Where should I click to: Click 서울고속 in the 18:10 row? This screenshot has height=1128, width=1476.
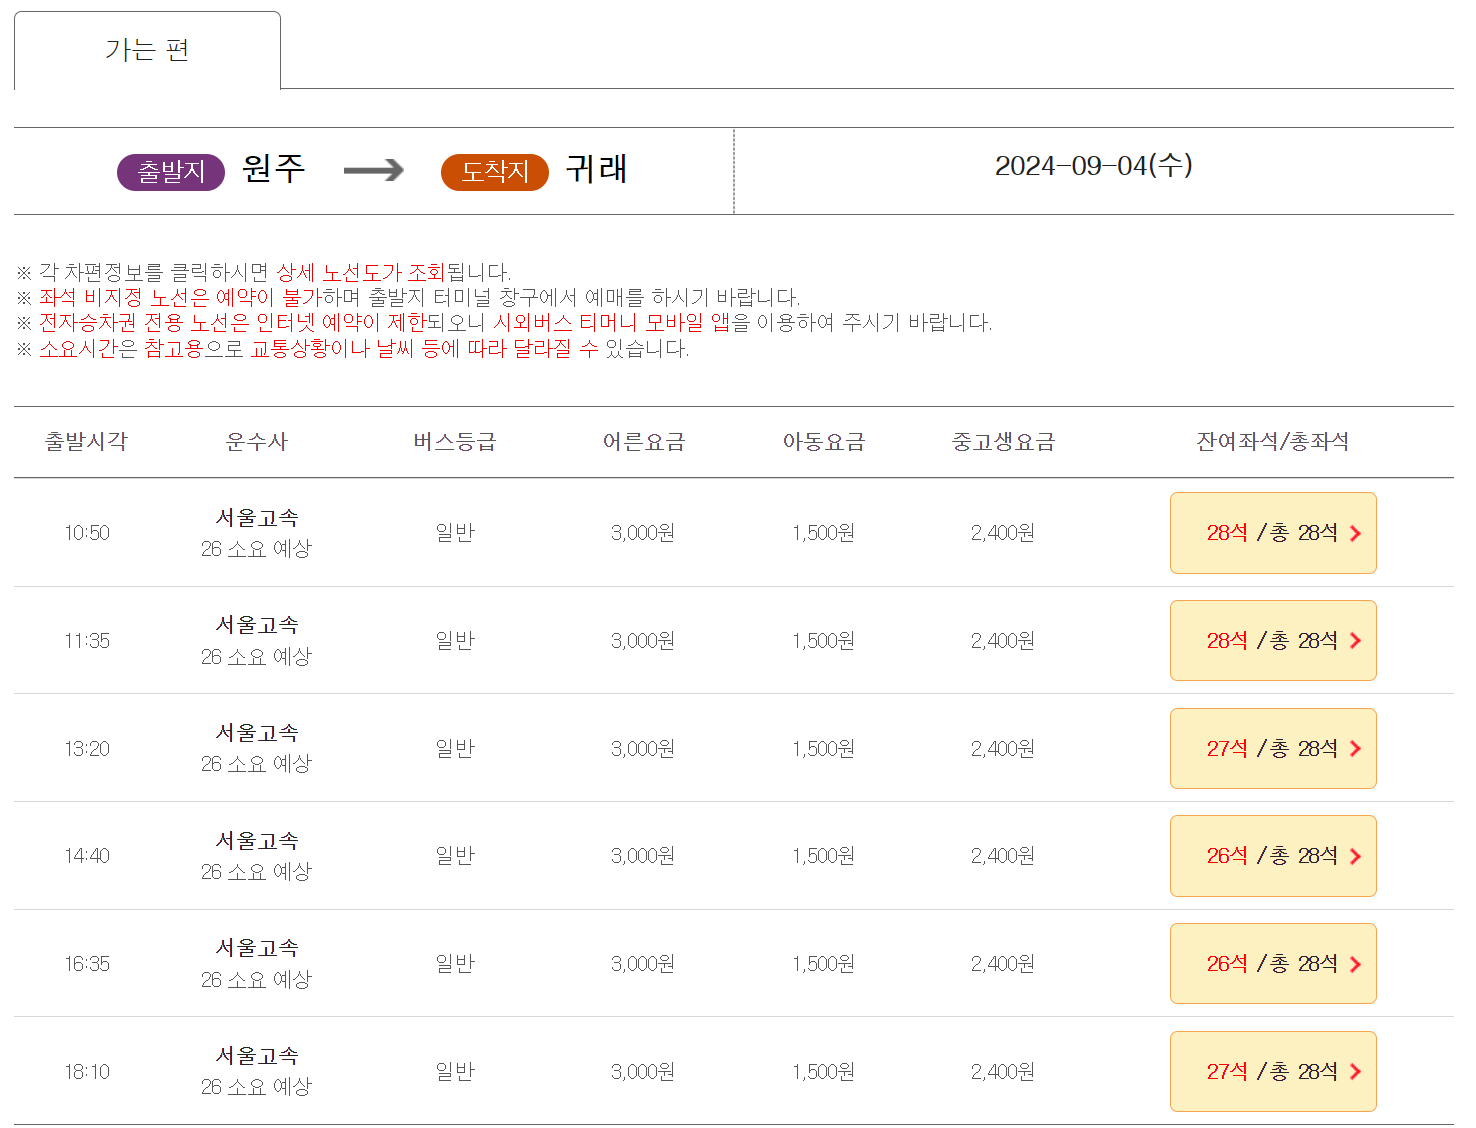click(x=257, y=1056)
